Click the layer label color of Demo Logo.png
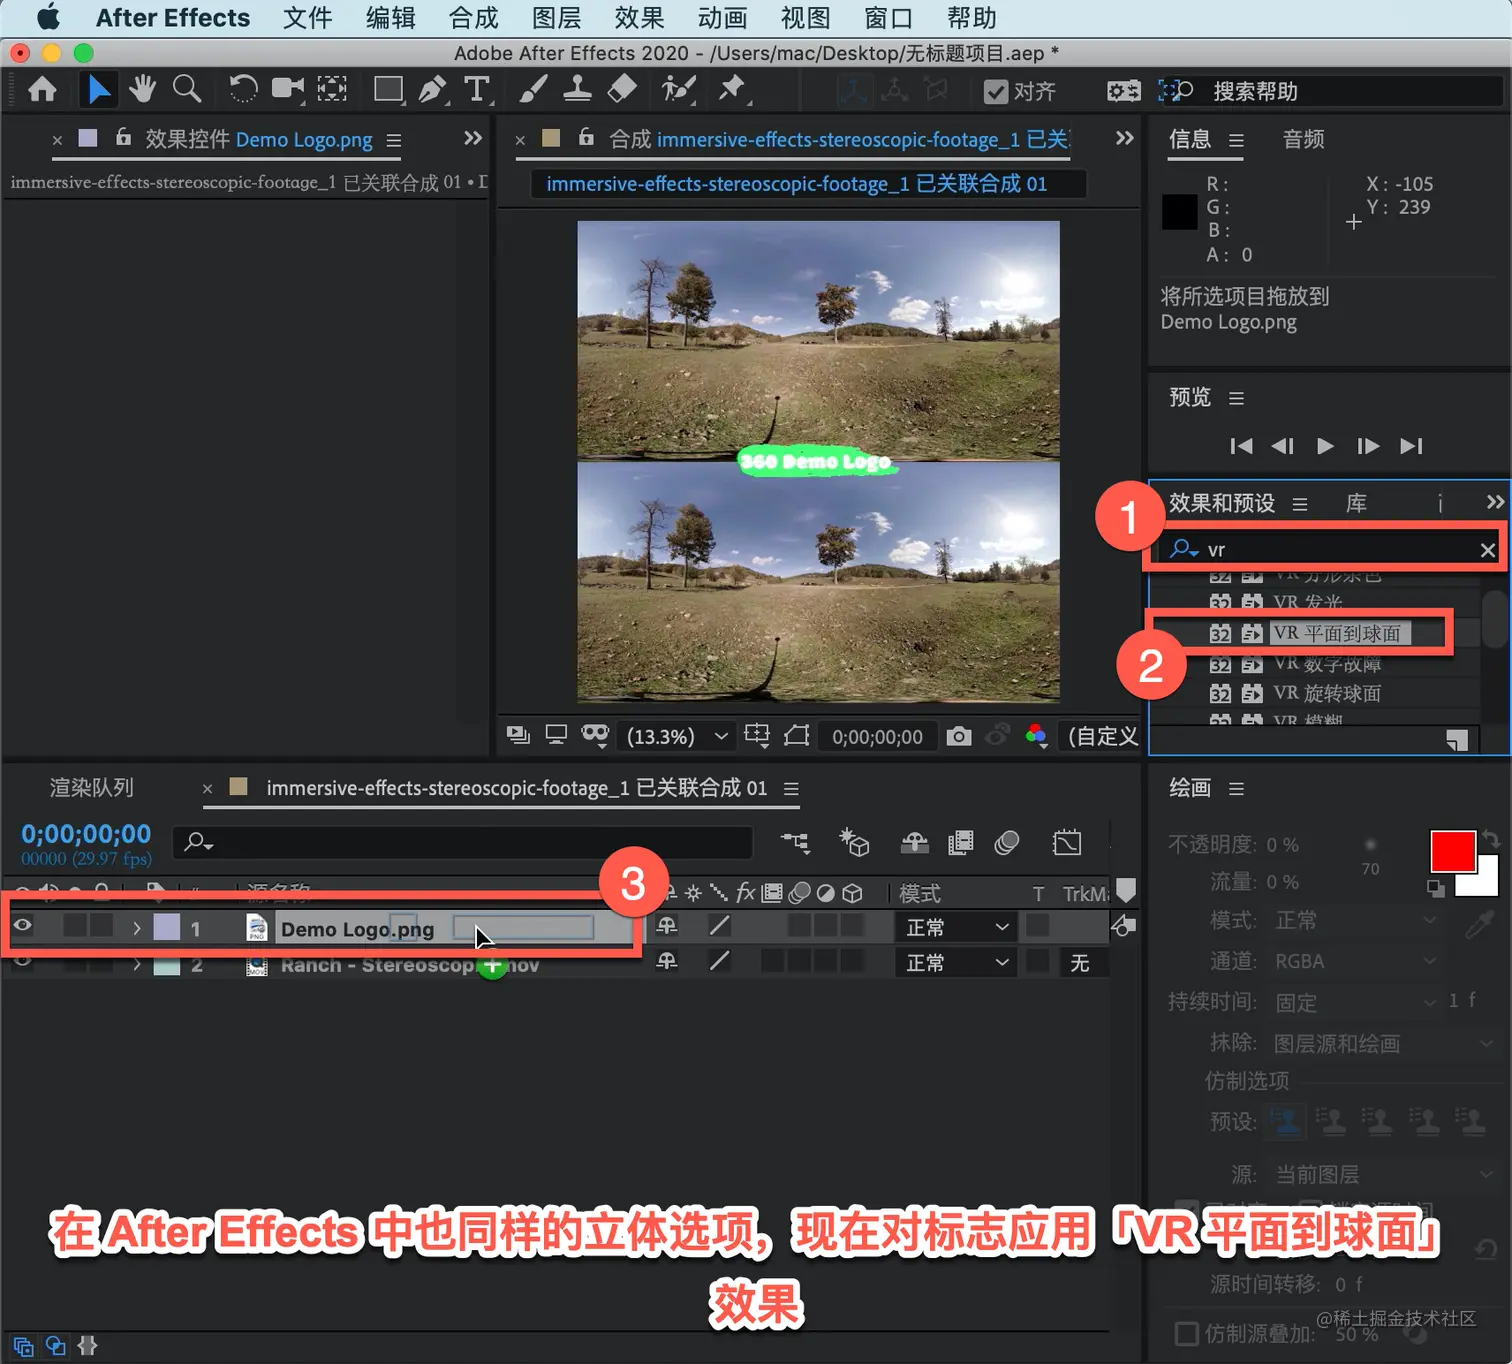 point(166,927)
